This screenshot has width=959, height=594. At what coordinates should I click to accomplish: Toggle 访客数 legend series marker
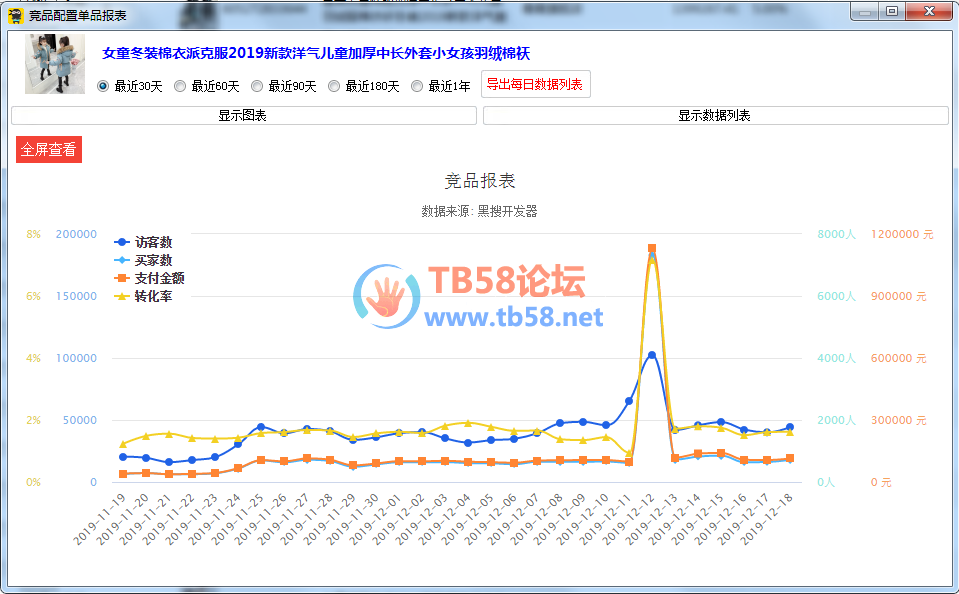point(122,242)
